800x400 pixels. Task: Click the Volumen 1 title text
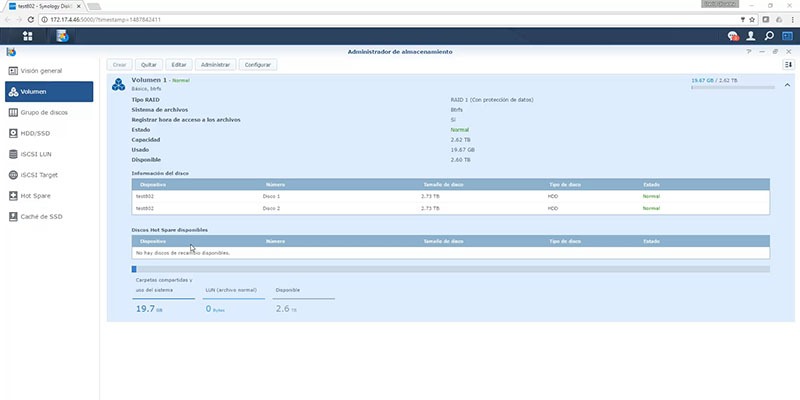pyautogui.click(x=149, y=80)
